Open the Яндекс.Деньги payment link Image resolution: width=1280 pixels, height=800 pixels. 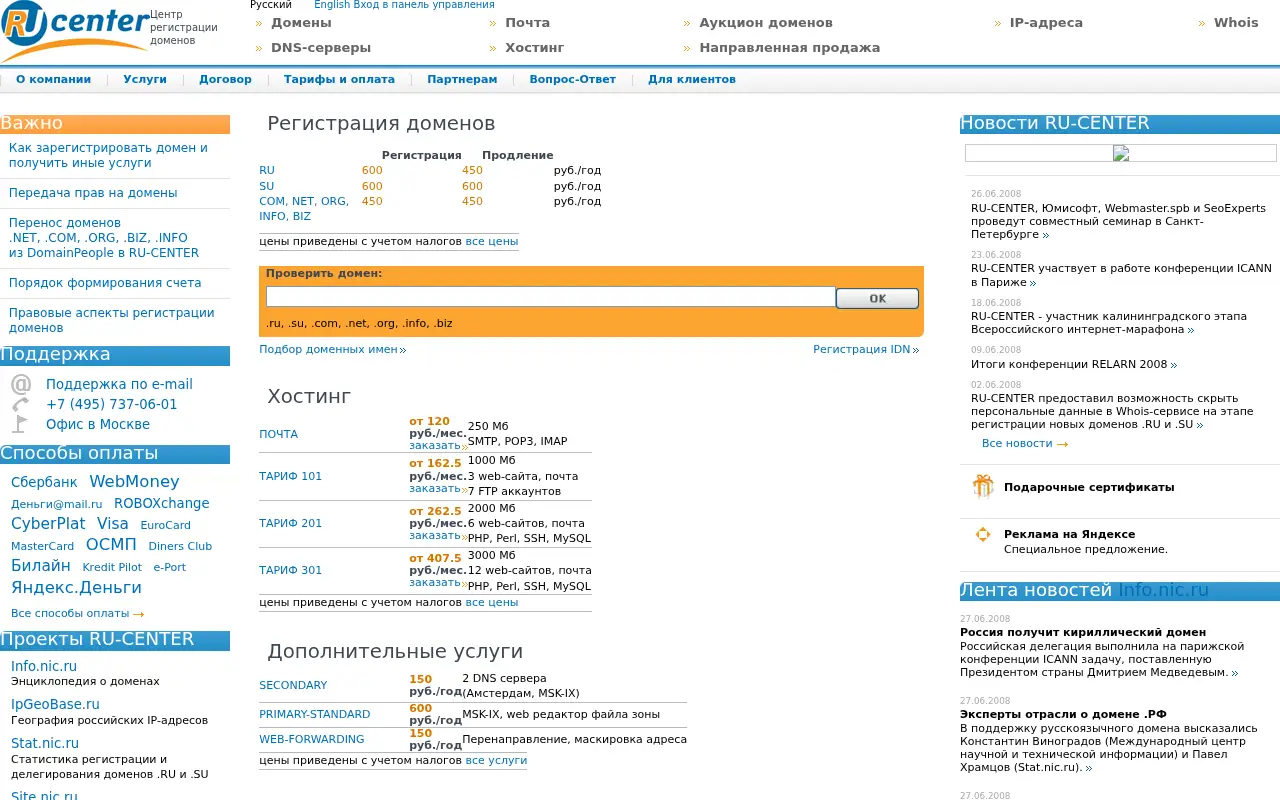coord(76,588)
